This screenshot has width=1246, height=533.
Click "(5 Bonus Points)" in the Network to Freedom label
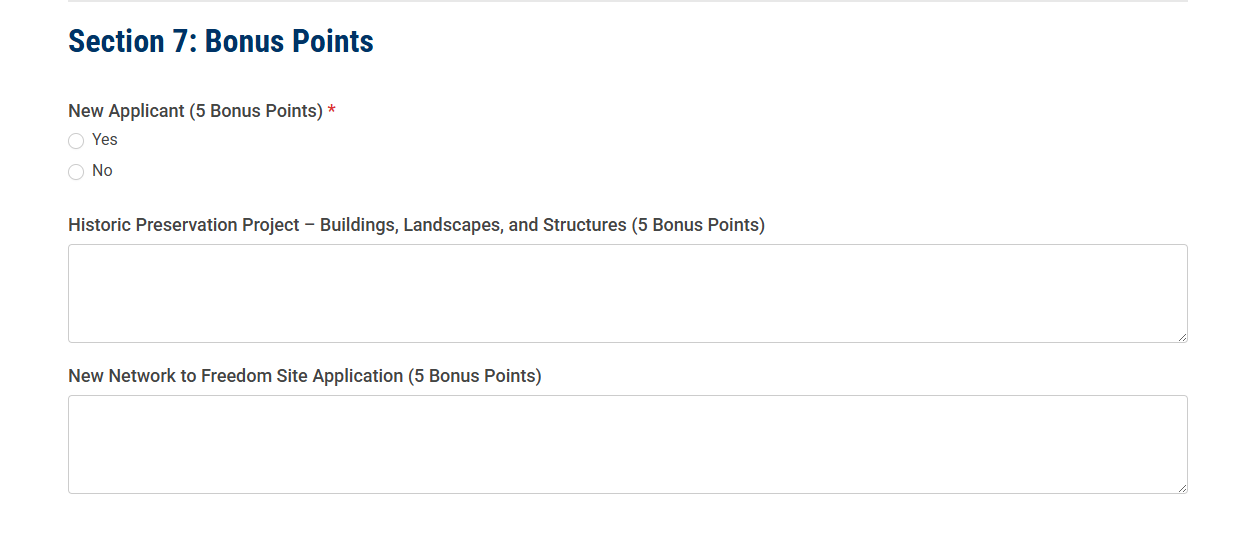point(475,376)
